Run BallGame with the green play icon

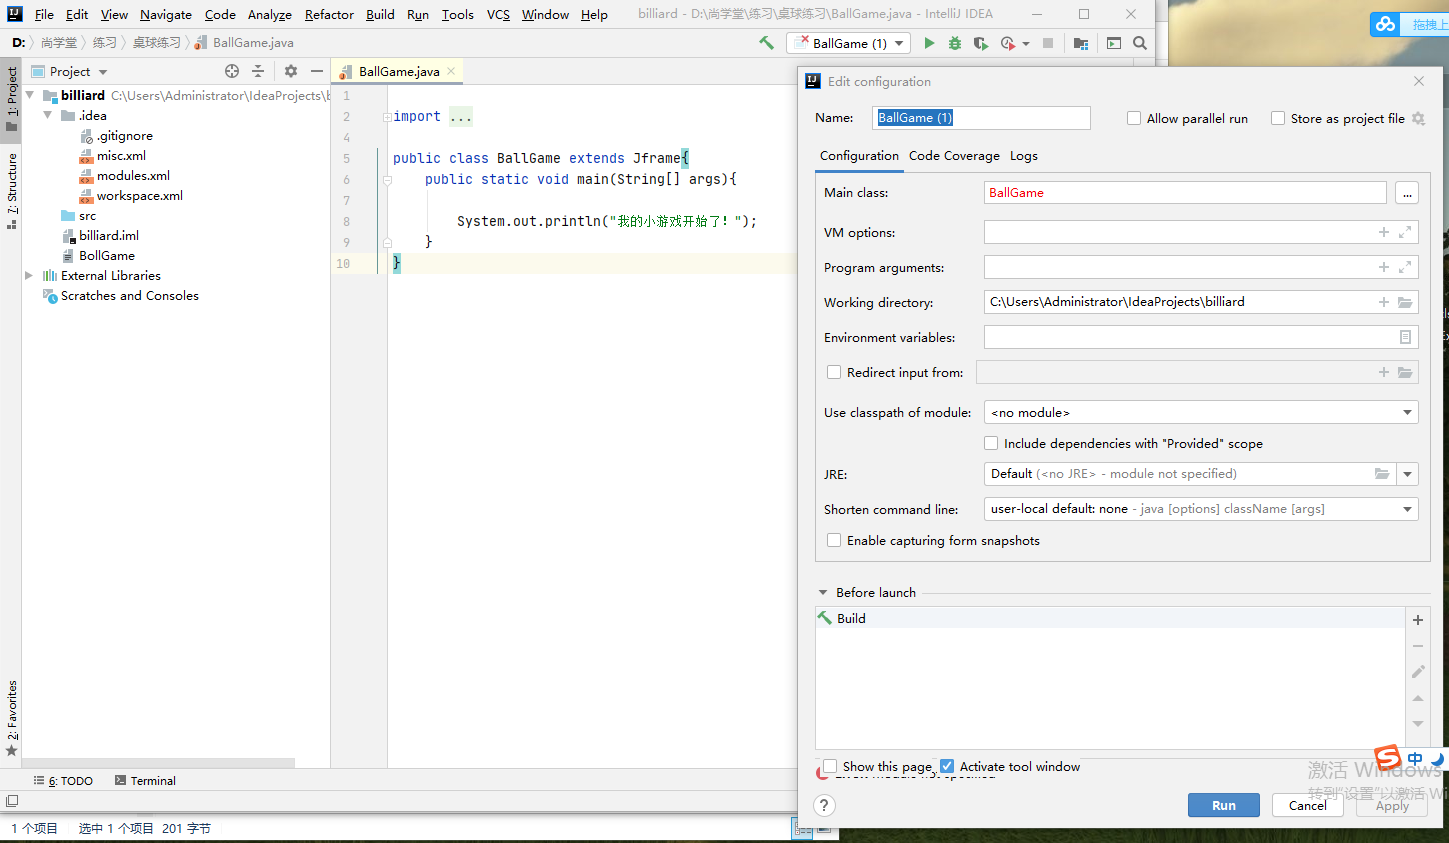pos(929,43)
